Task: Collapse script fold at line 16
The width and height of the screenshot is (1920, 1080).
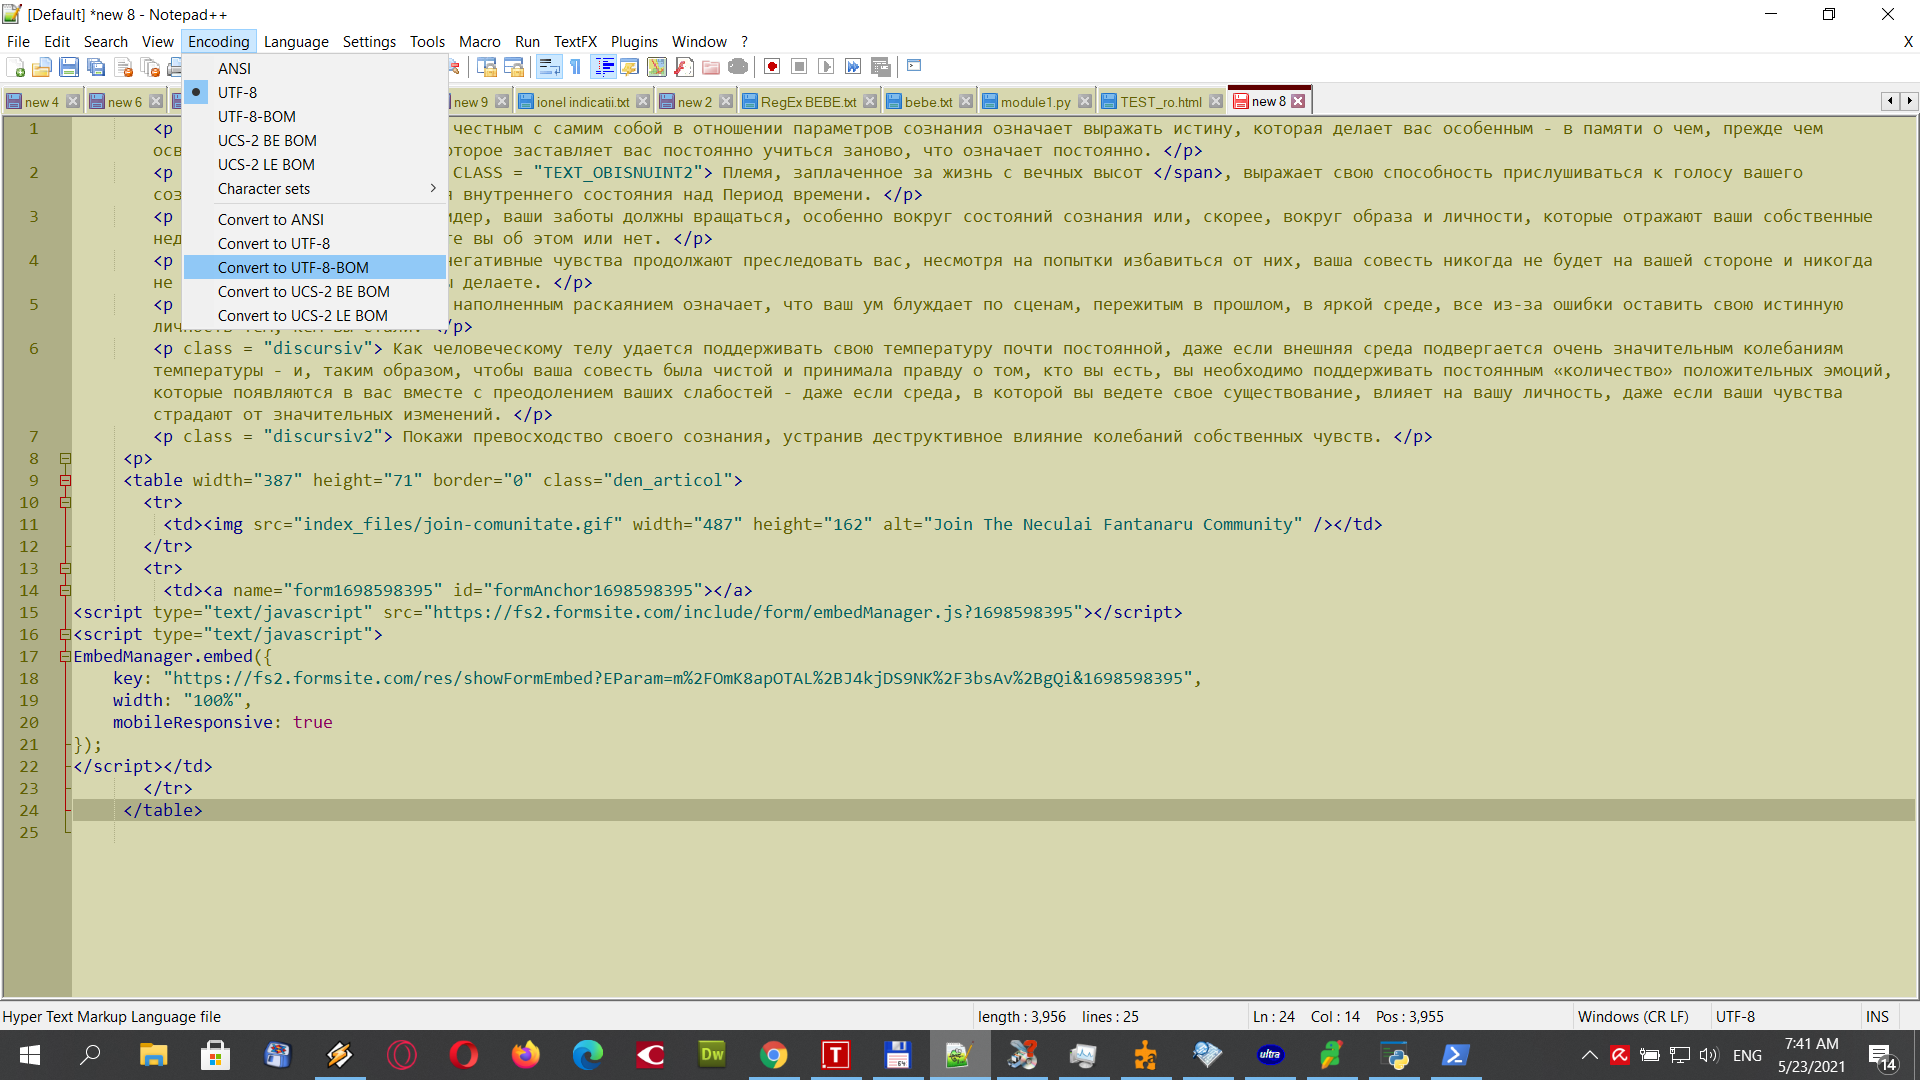Action: [65, 634]
